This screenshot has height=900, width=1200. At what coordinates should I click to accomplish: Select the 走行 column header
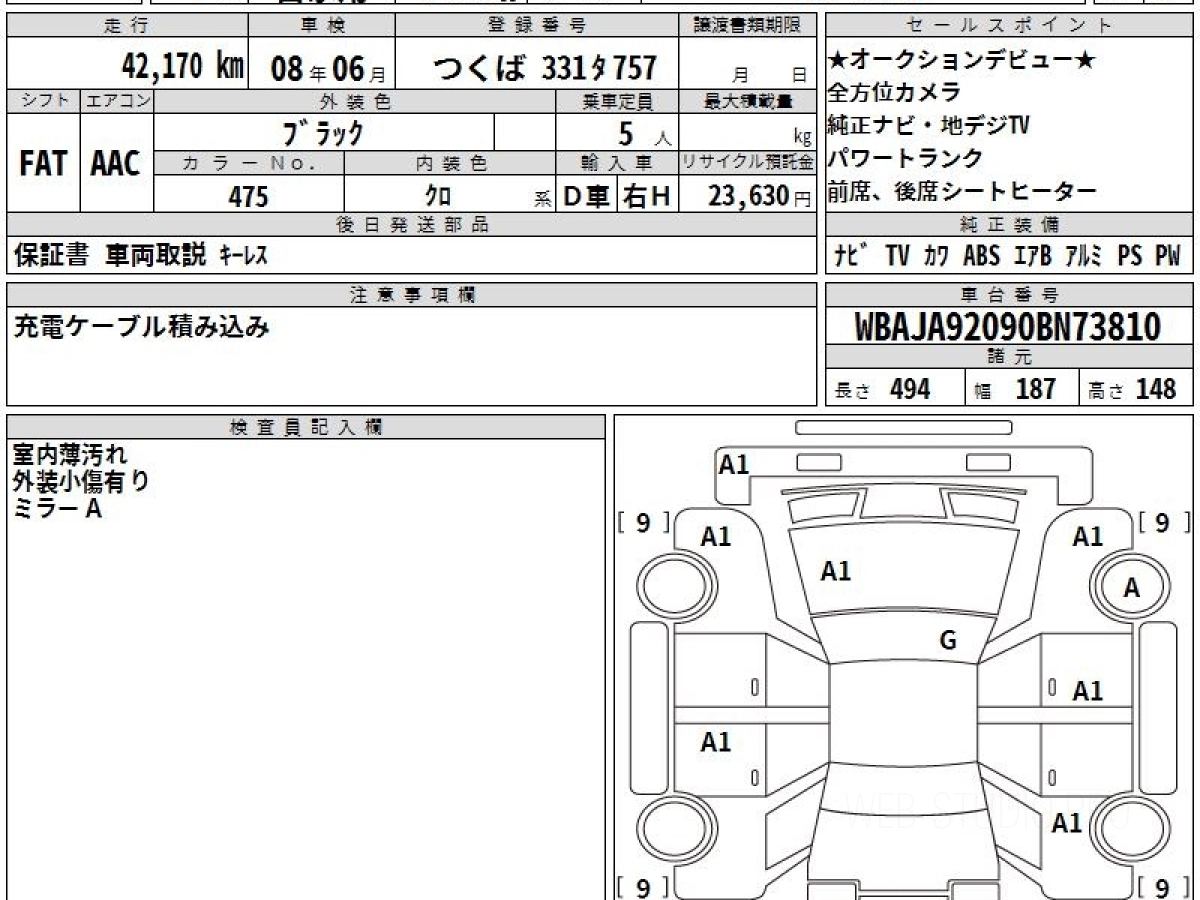point(127,26)
